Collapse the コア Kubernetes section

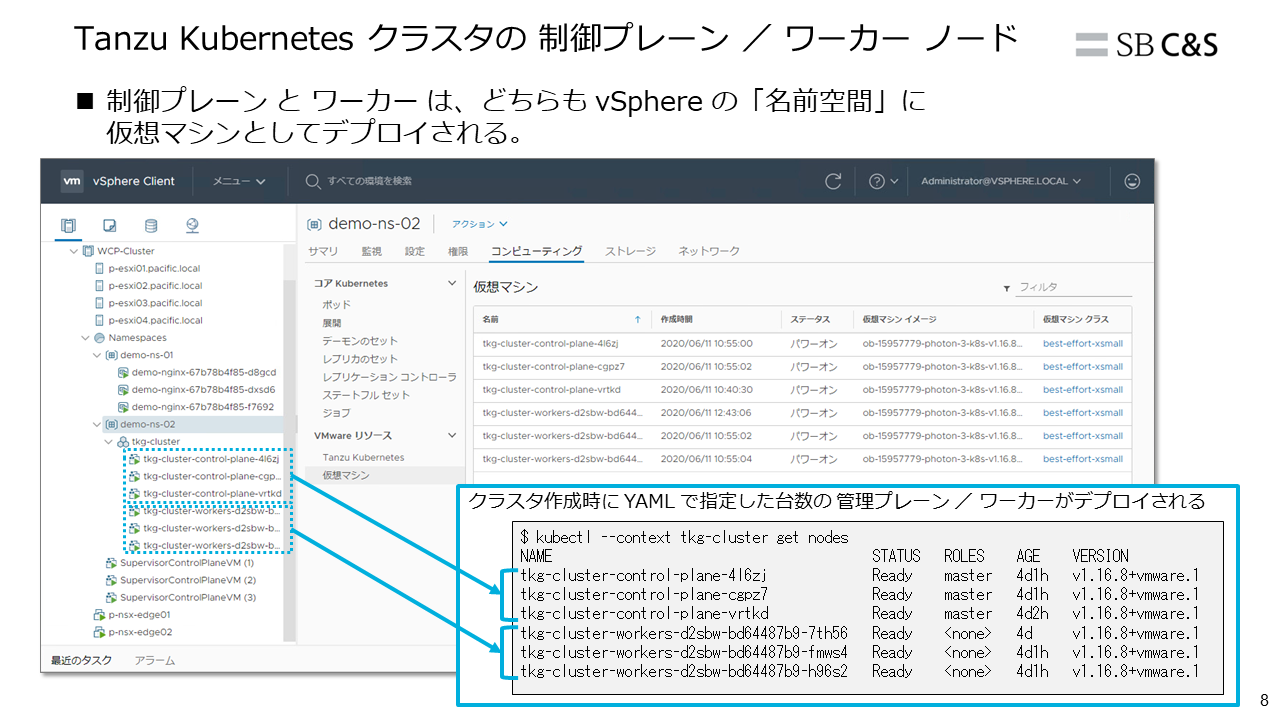451,283
